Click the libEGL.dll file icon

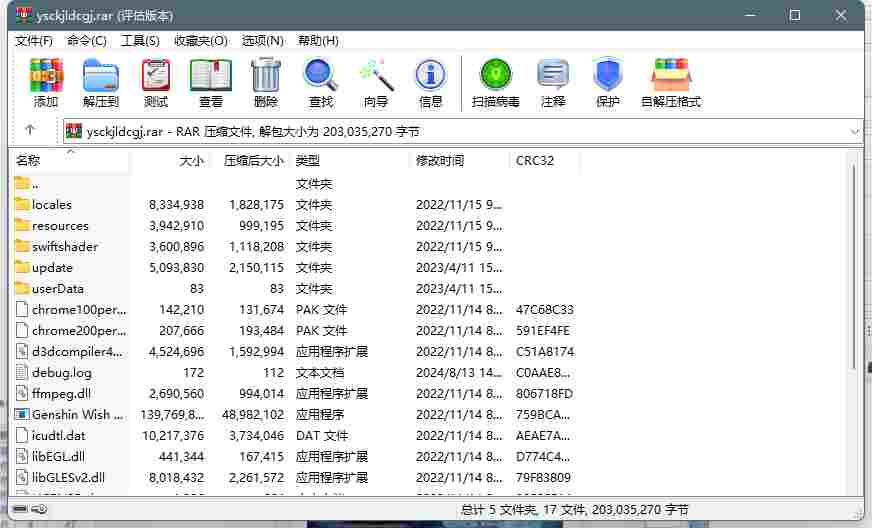click(x=22, y=456)
